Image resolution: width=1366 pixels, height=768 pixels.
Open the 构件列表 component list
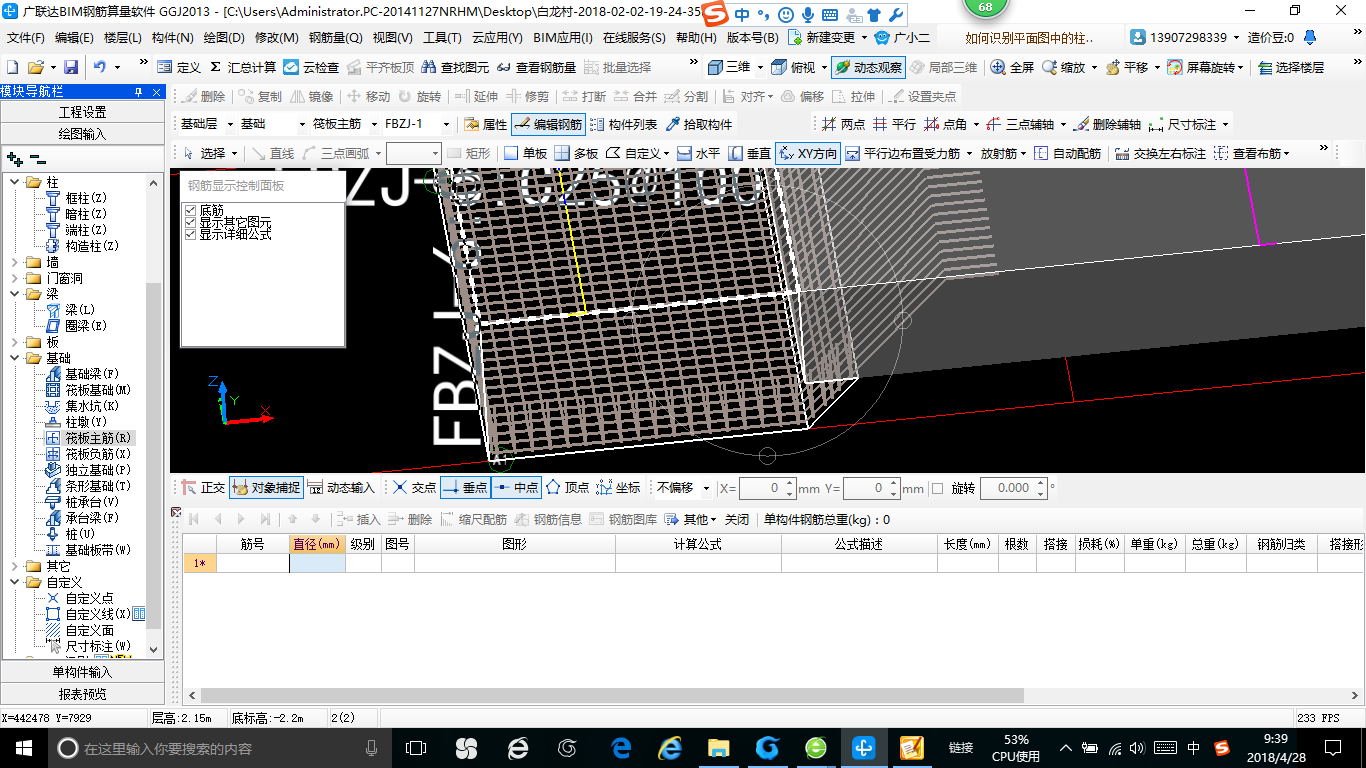623,124
